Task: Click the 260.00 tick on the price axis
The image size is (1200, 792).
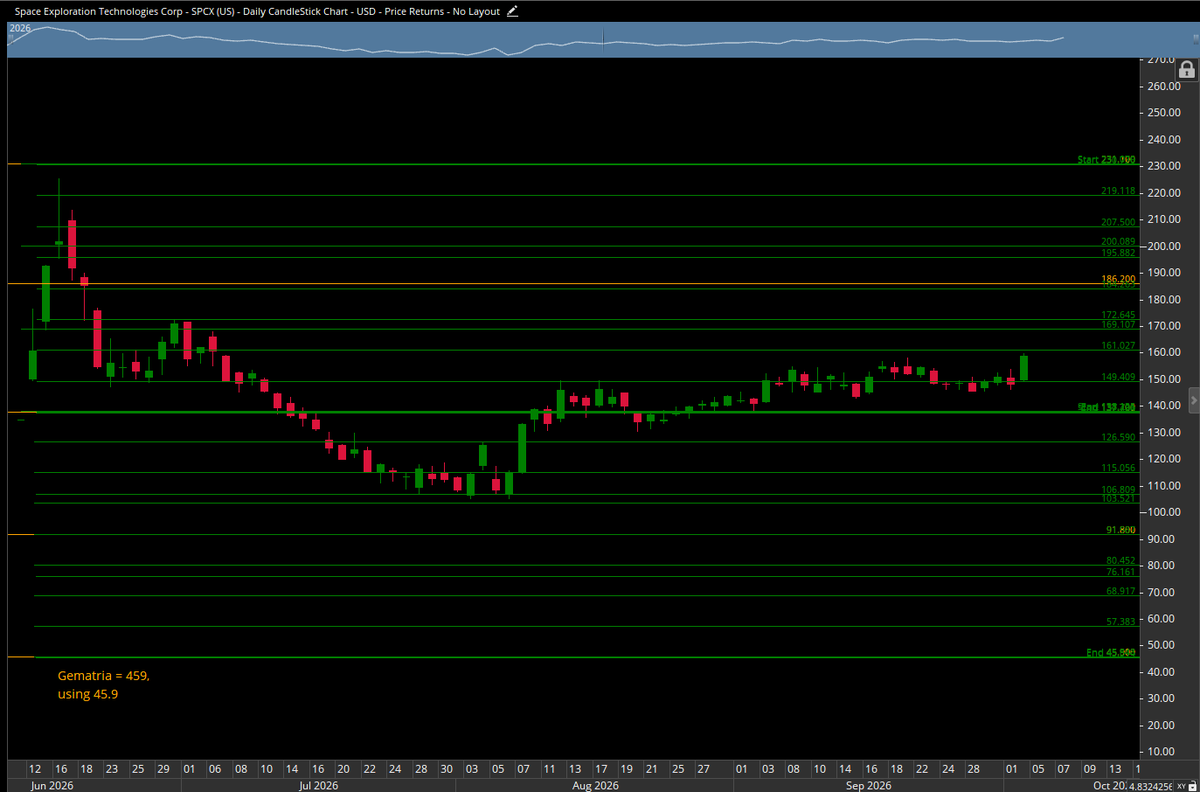Action: 1164,86
